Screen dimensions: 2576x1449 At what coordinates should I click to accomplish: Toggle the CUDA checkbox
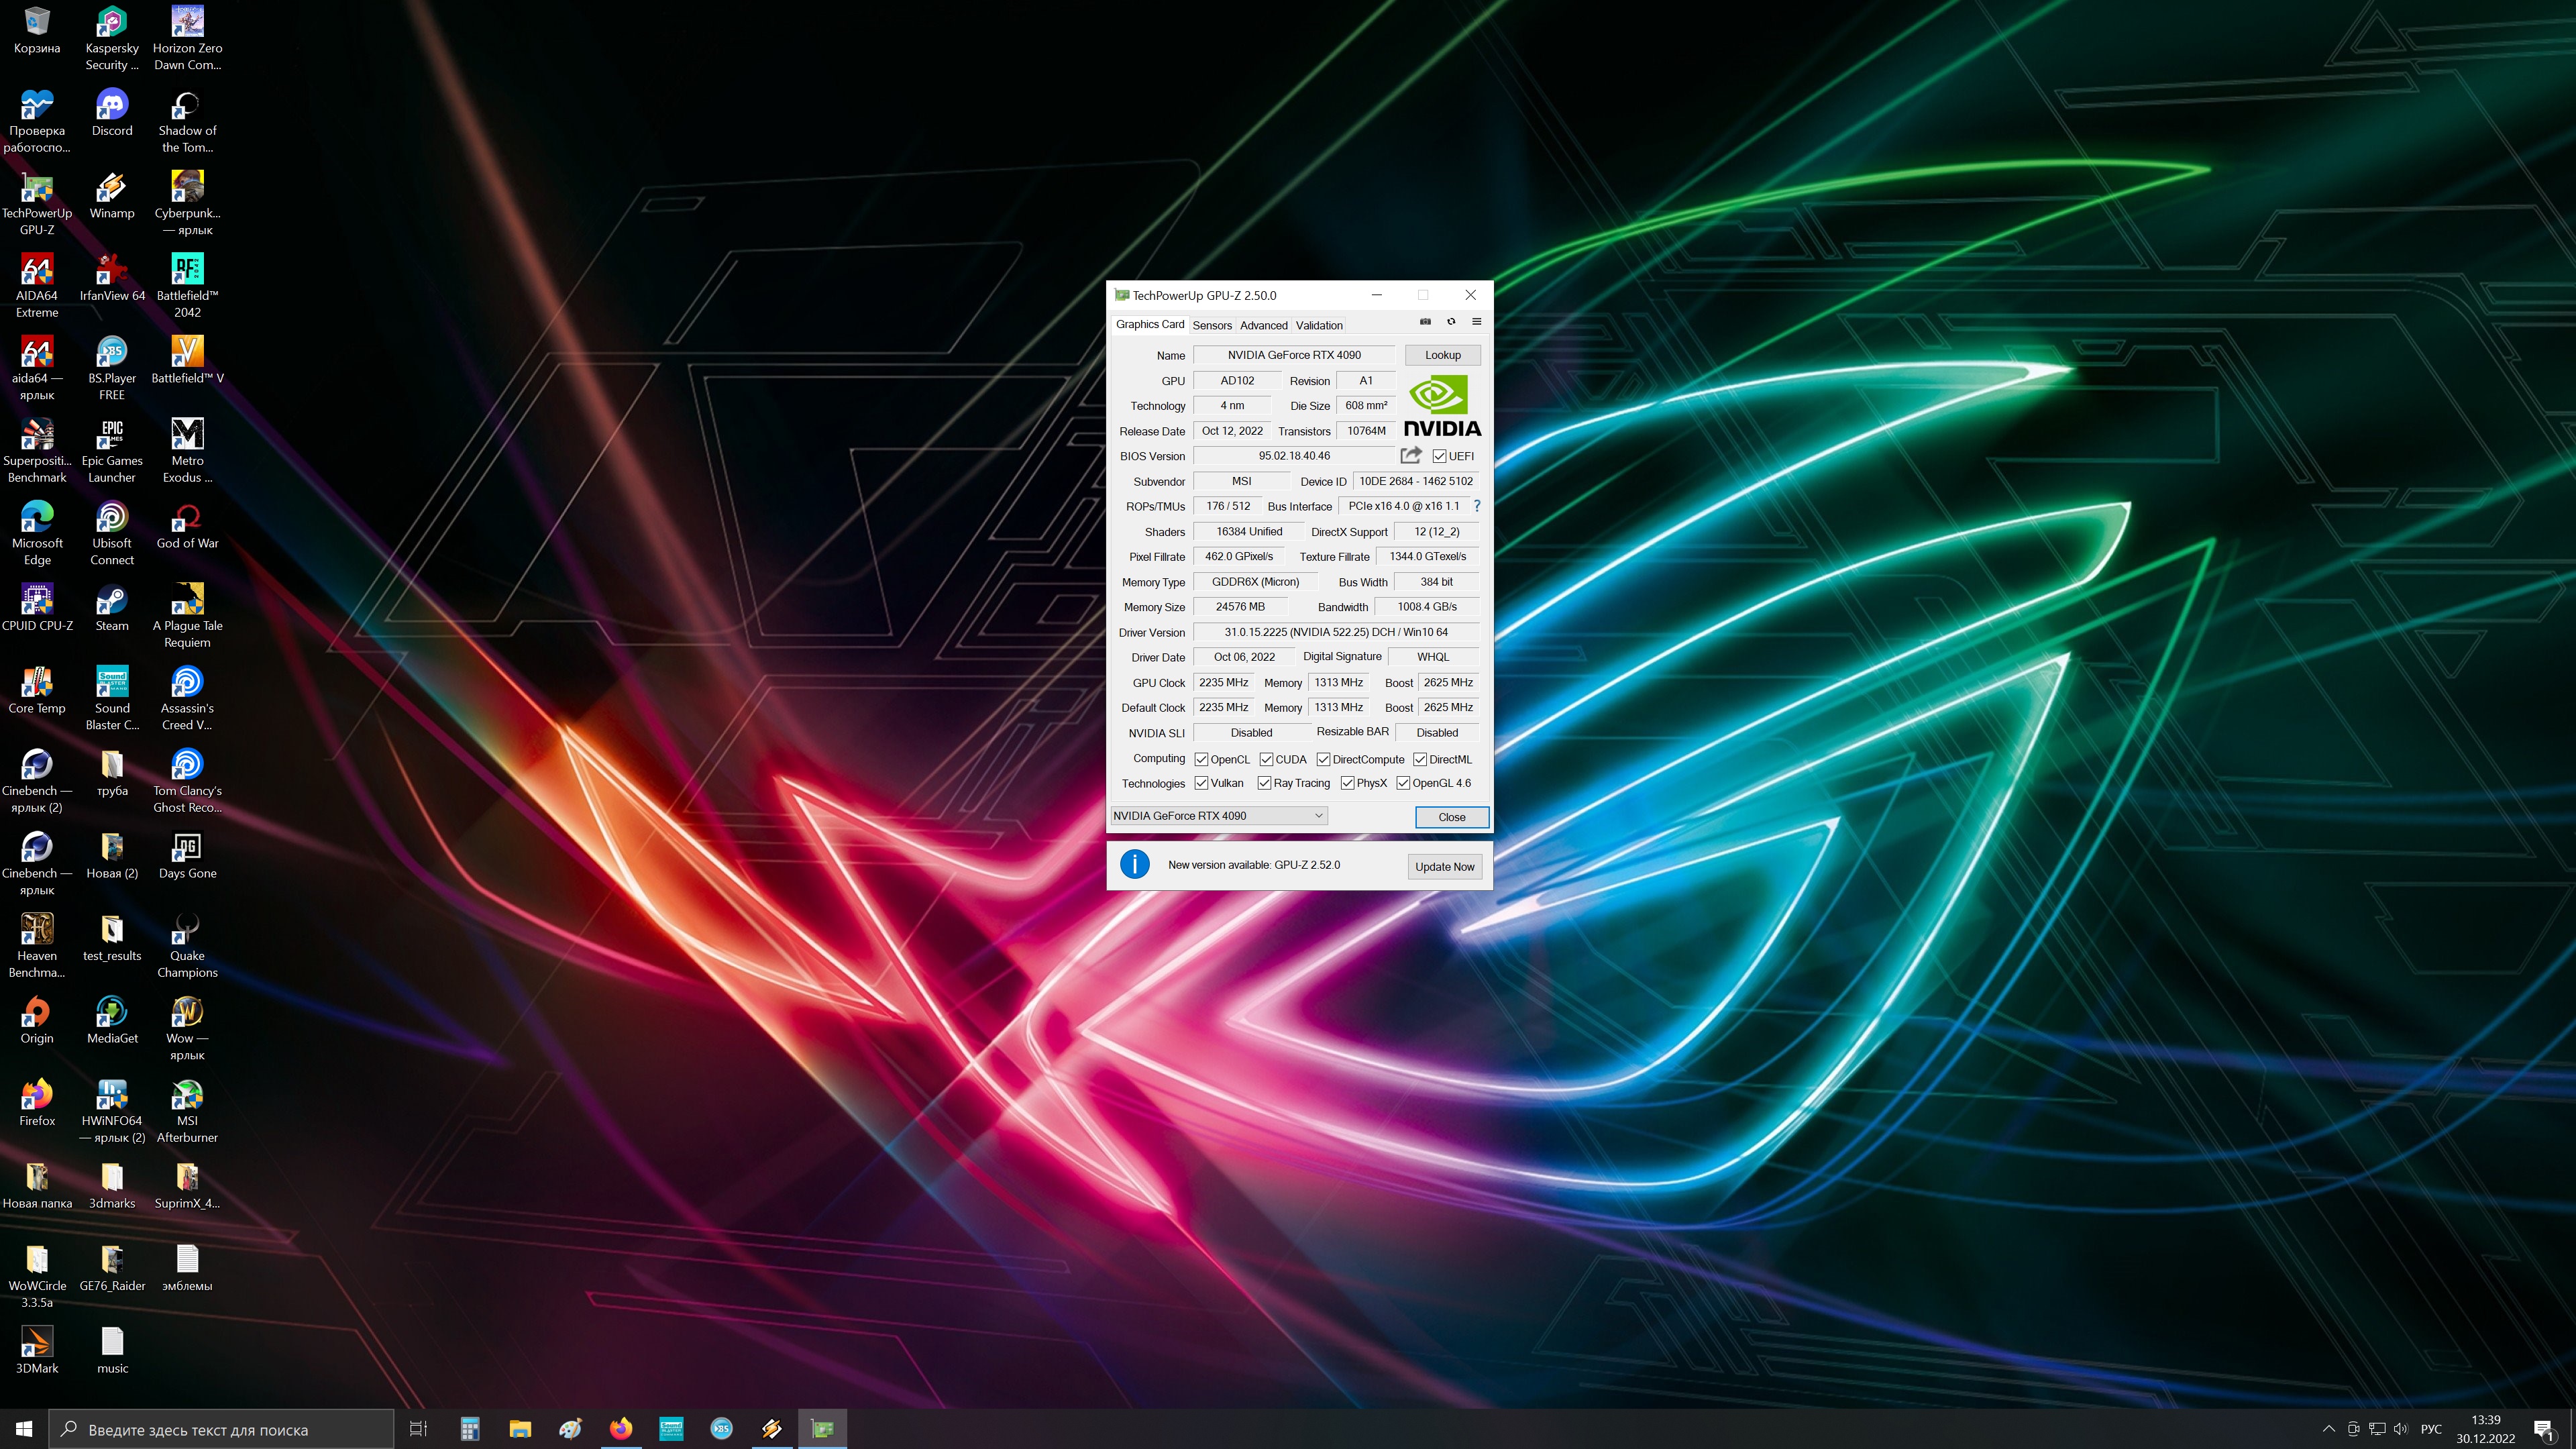tap(1266, 759)
